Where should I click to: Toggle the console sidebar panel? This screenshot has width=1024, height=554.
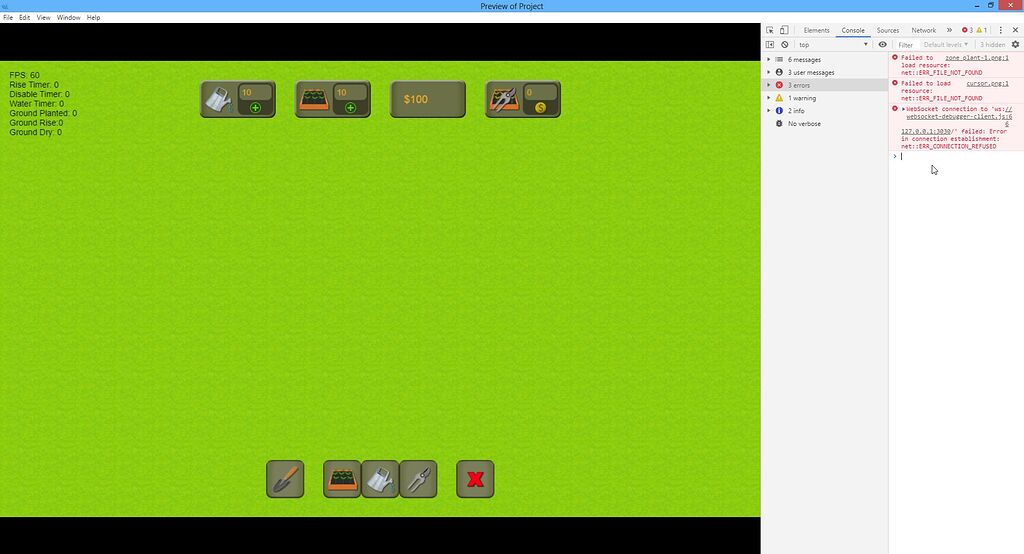pos(770,45)
